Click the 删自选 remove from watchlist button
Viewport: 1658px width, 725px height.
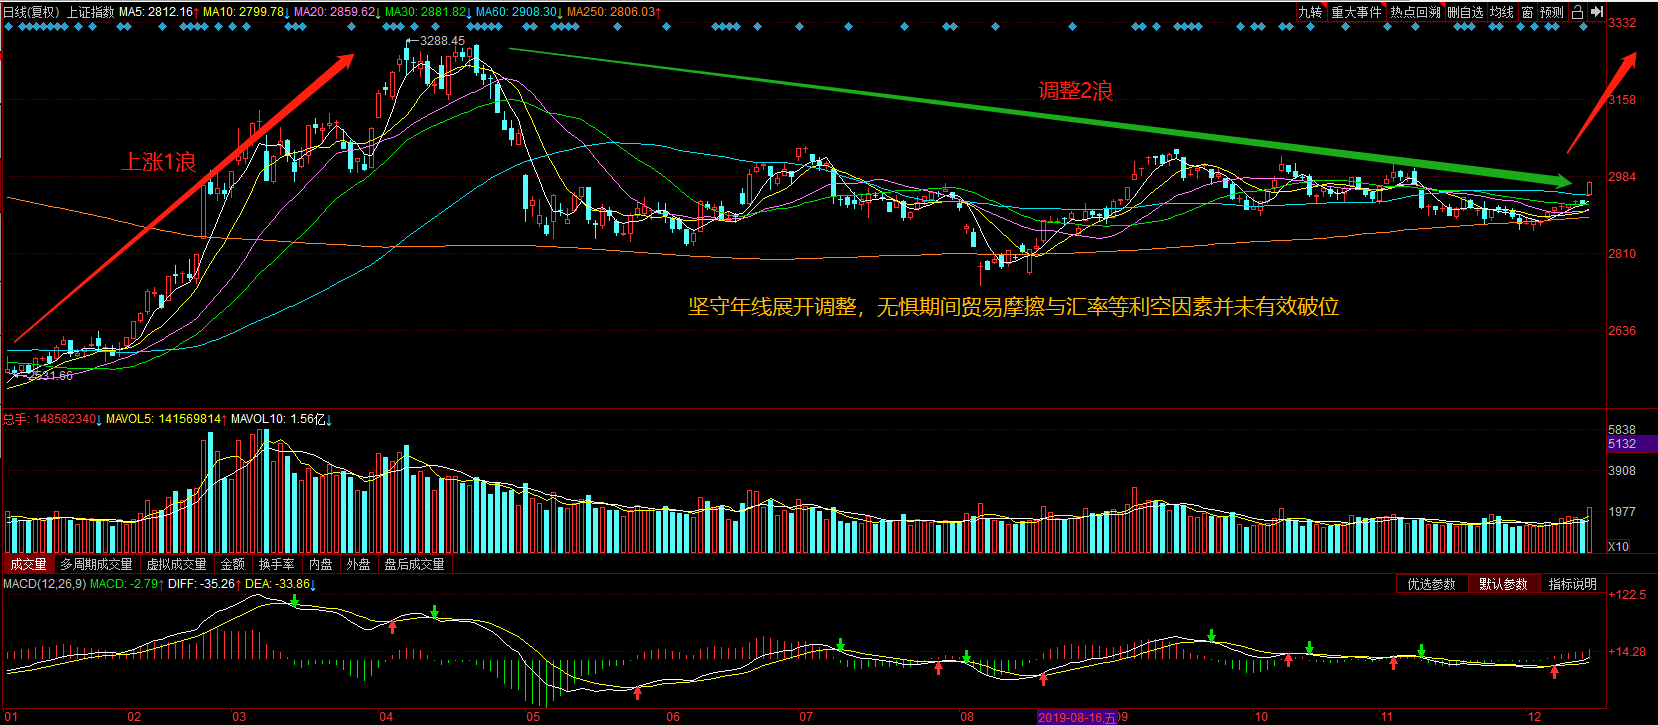pyautogui.click(x=1466, y=12)
